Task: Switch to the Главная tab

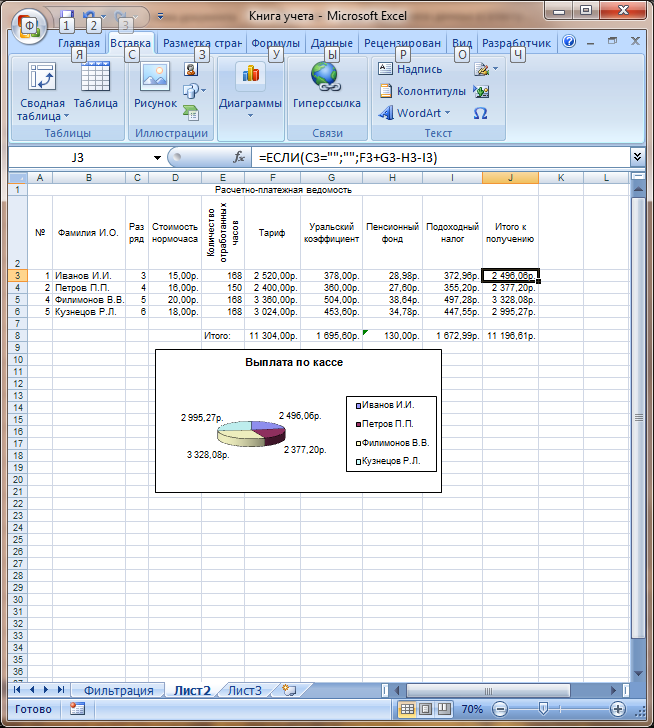Action: point(78,43)
